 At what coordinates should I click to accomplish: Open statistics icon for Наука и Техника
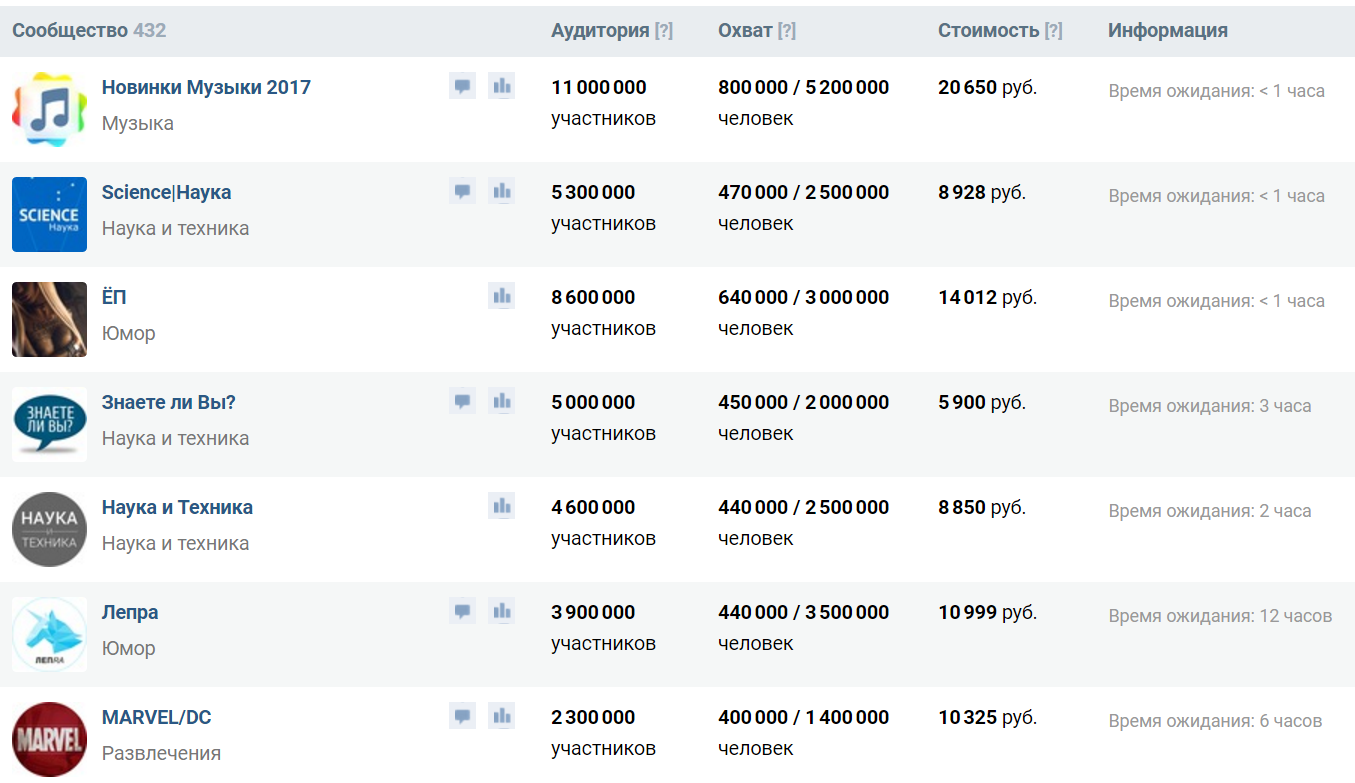(x=502, y=507)
